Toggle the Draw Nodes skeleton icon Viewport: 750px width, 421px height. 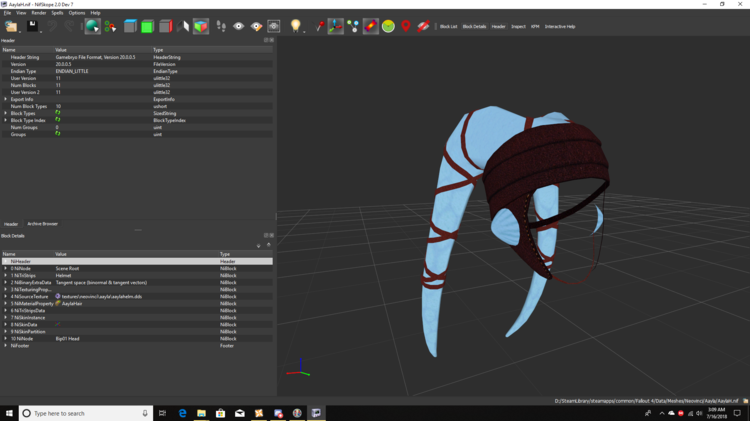click(353, 26)
